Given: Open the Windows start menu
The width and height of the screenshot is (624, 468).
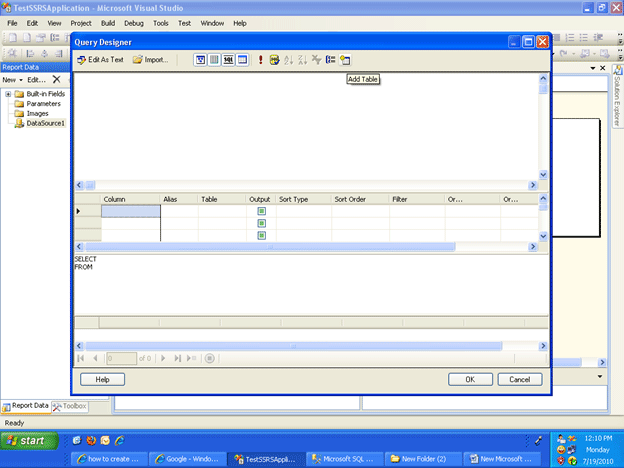Looking at the screenshot, I should point(29,441).
